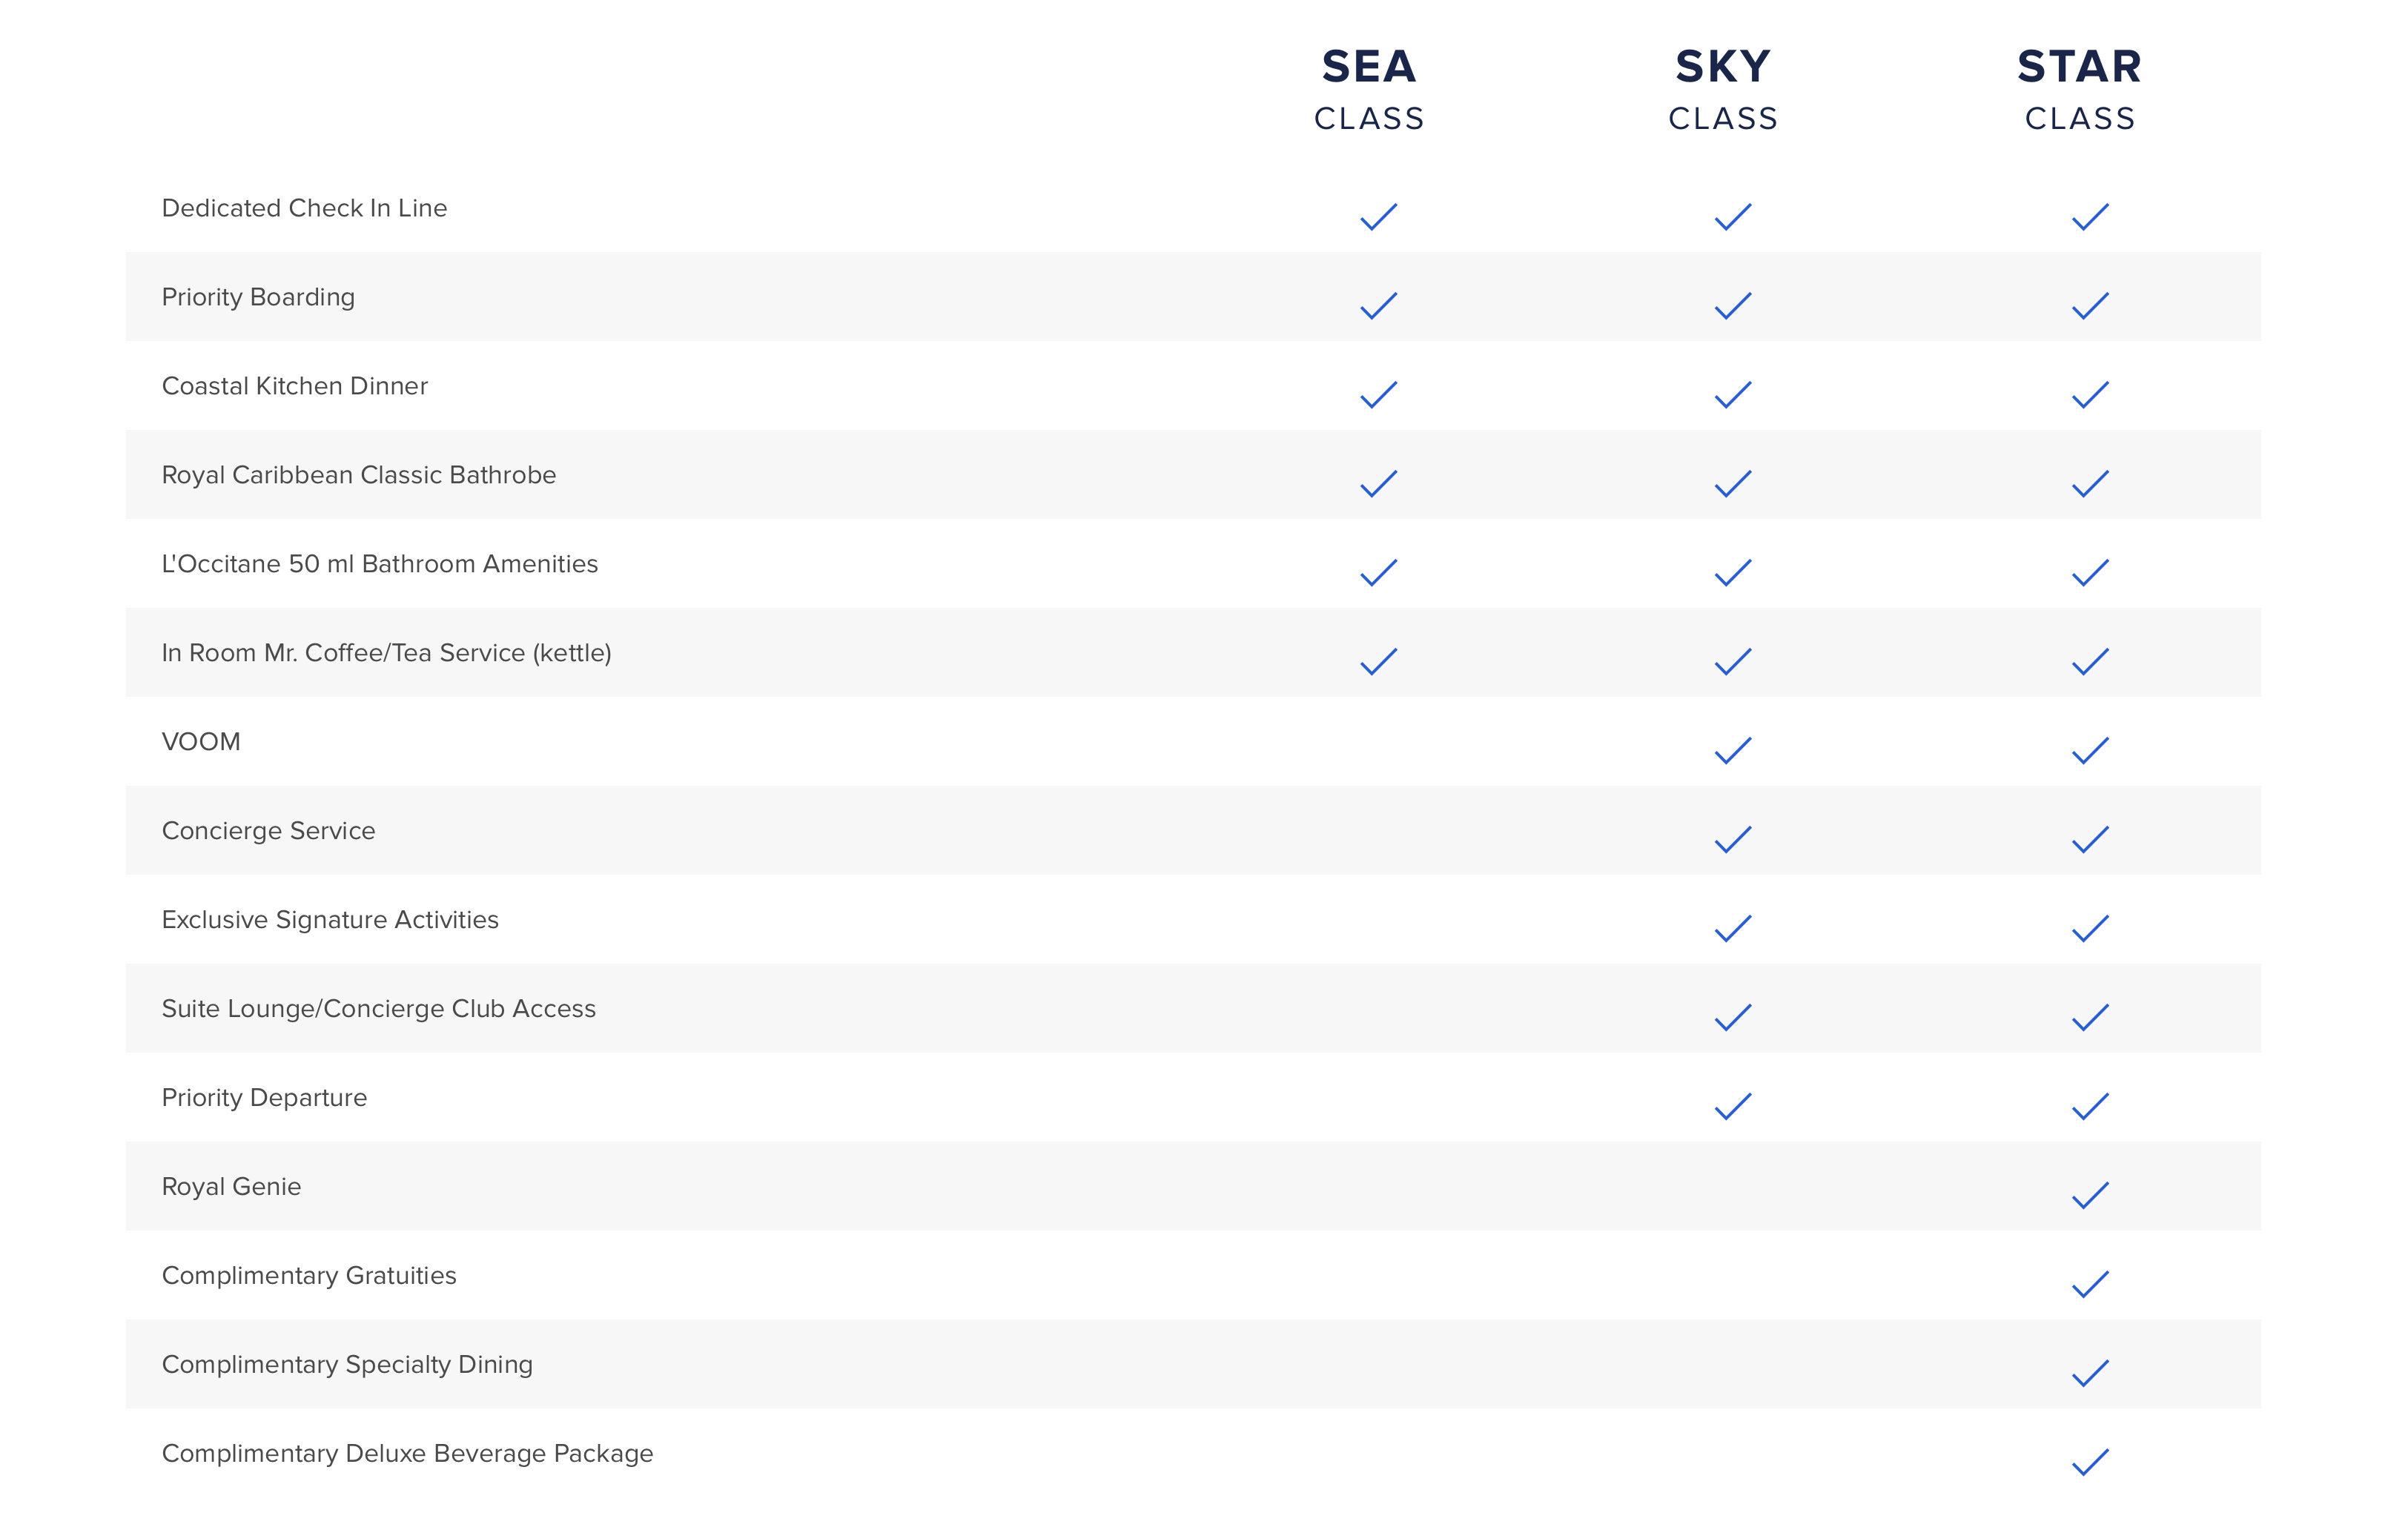Select Star Class check for Concierge Service
This screenshot has height=1530, width=2408.
point(2090,840)
